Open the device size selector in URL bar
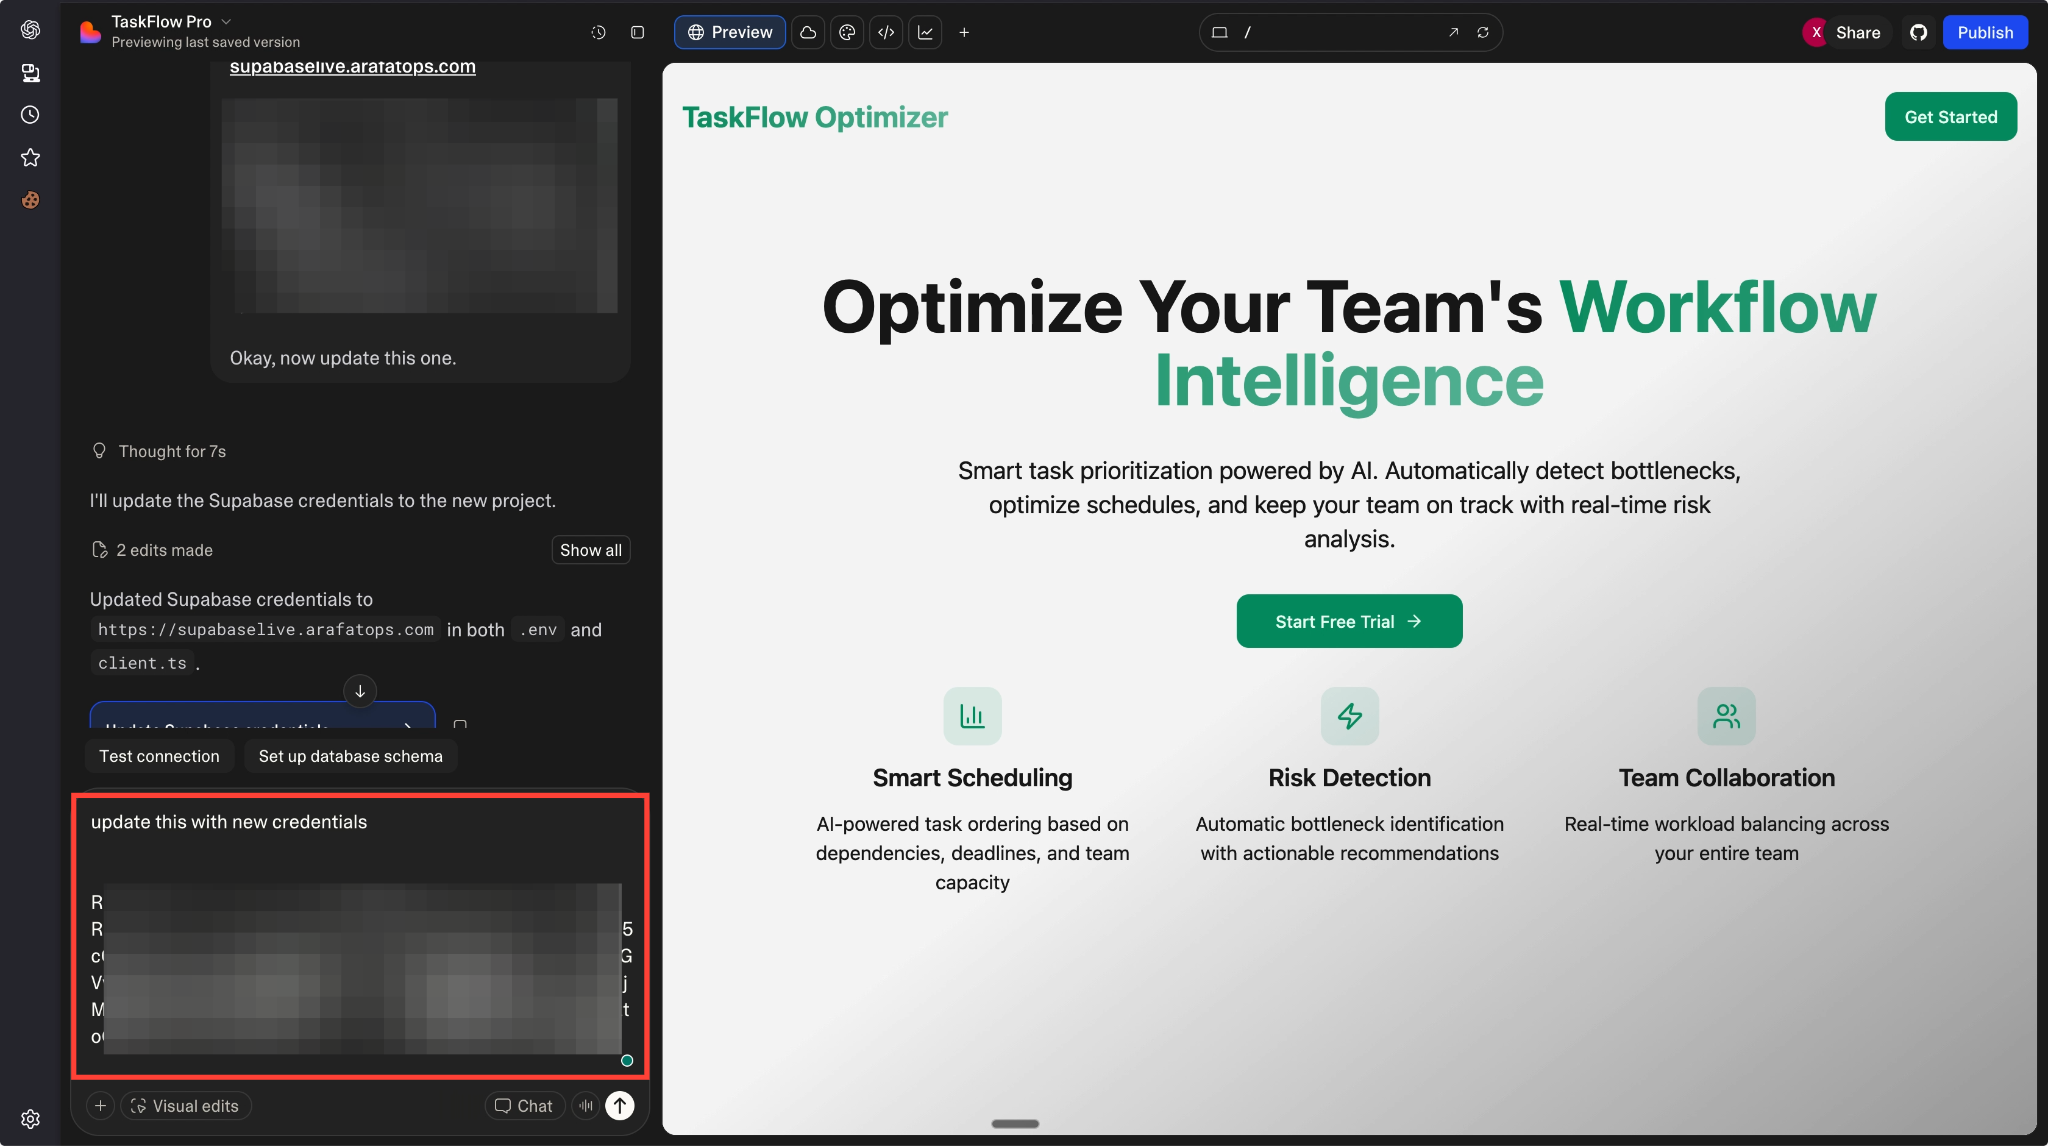 [1219, 32]
